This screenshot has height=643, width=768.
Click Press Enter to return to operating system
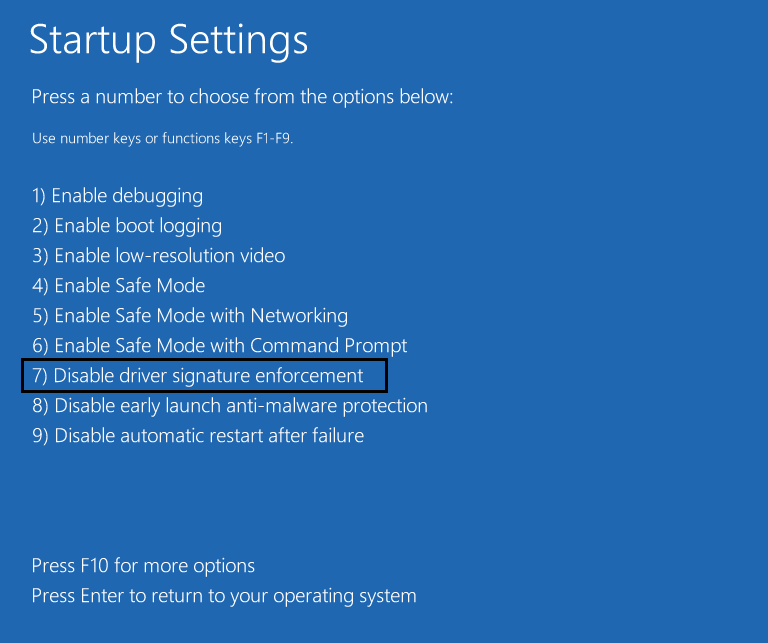pyautogui.click(x=223, y=596)
